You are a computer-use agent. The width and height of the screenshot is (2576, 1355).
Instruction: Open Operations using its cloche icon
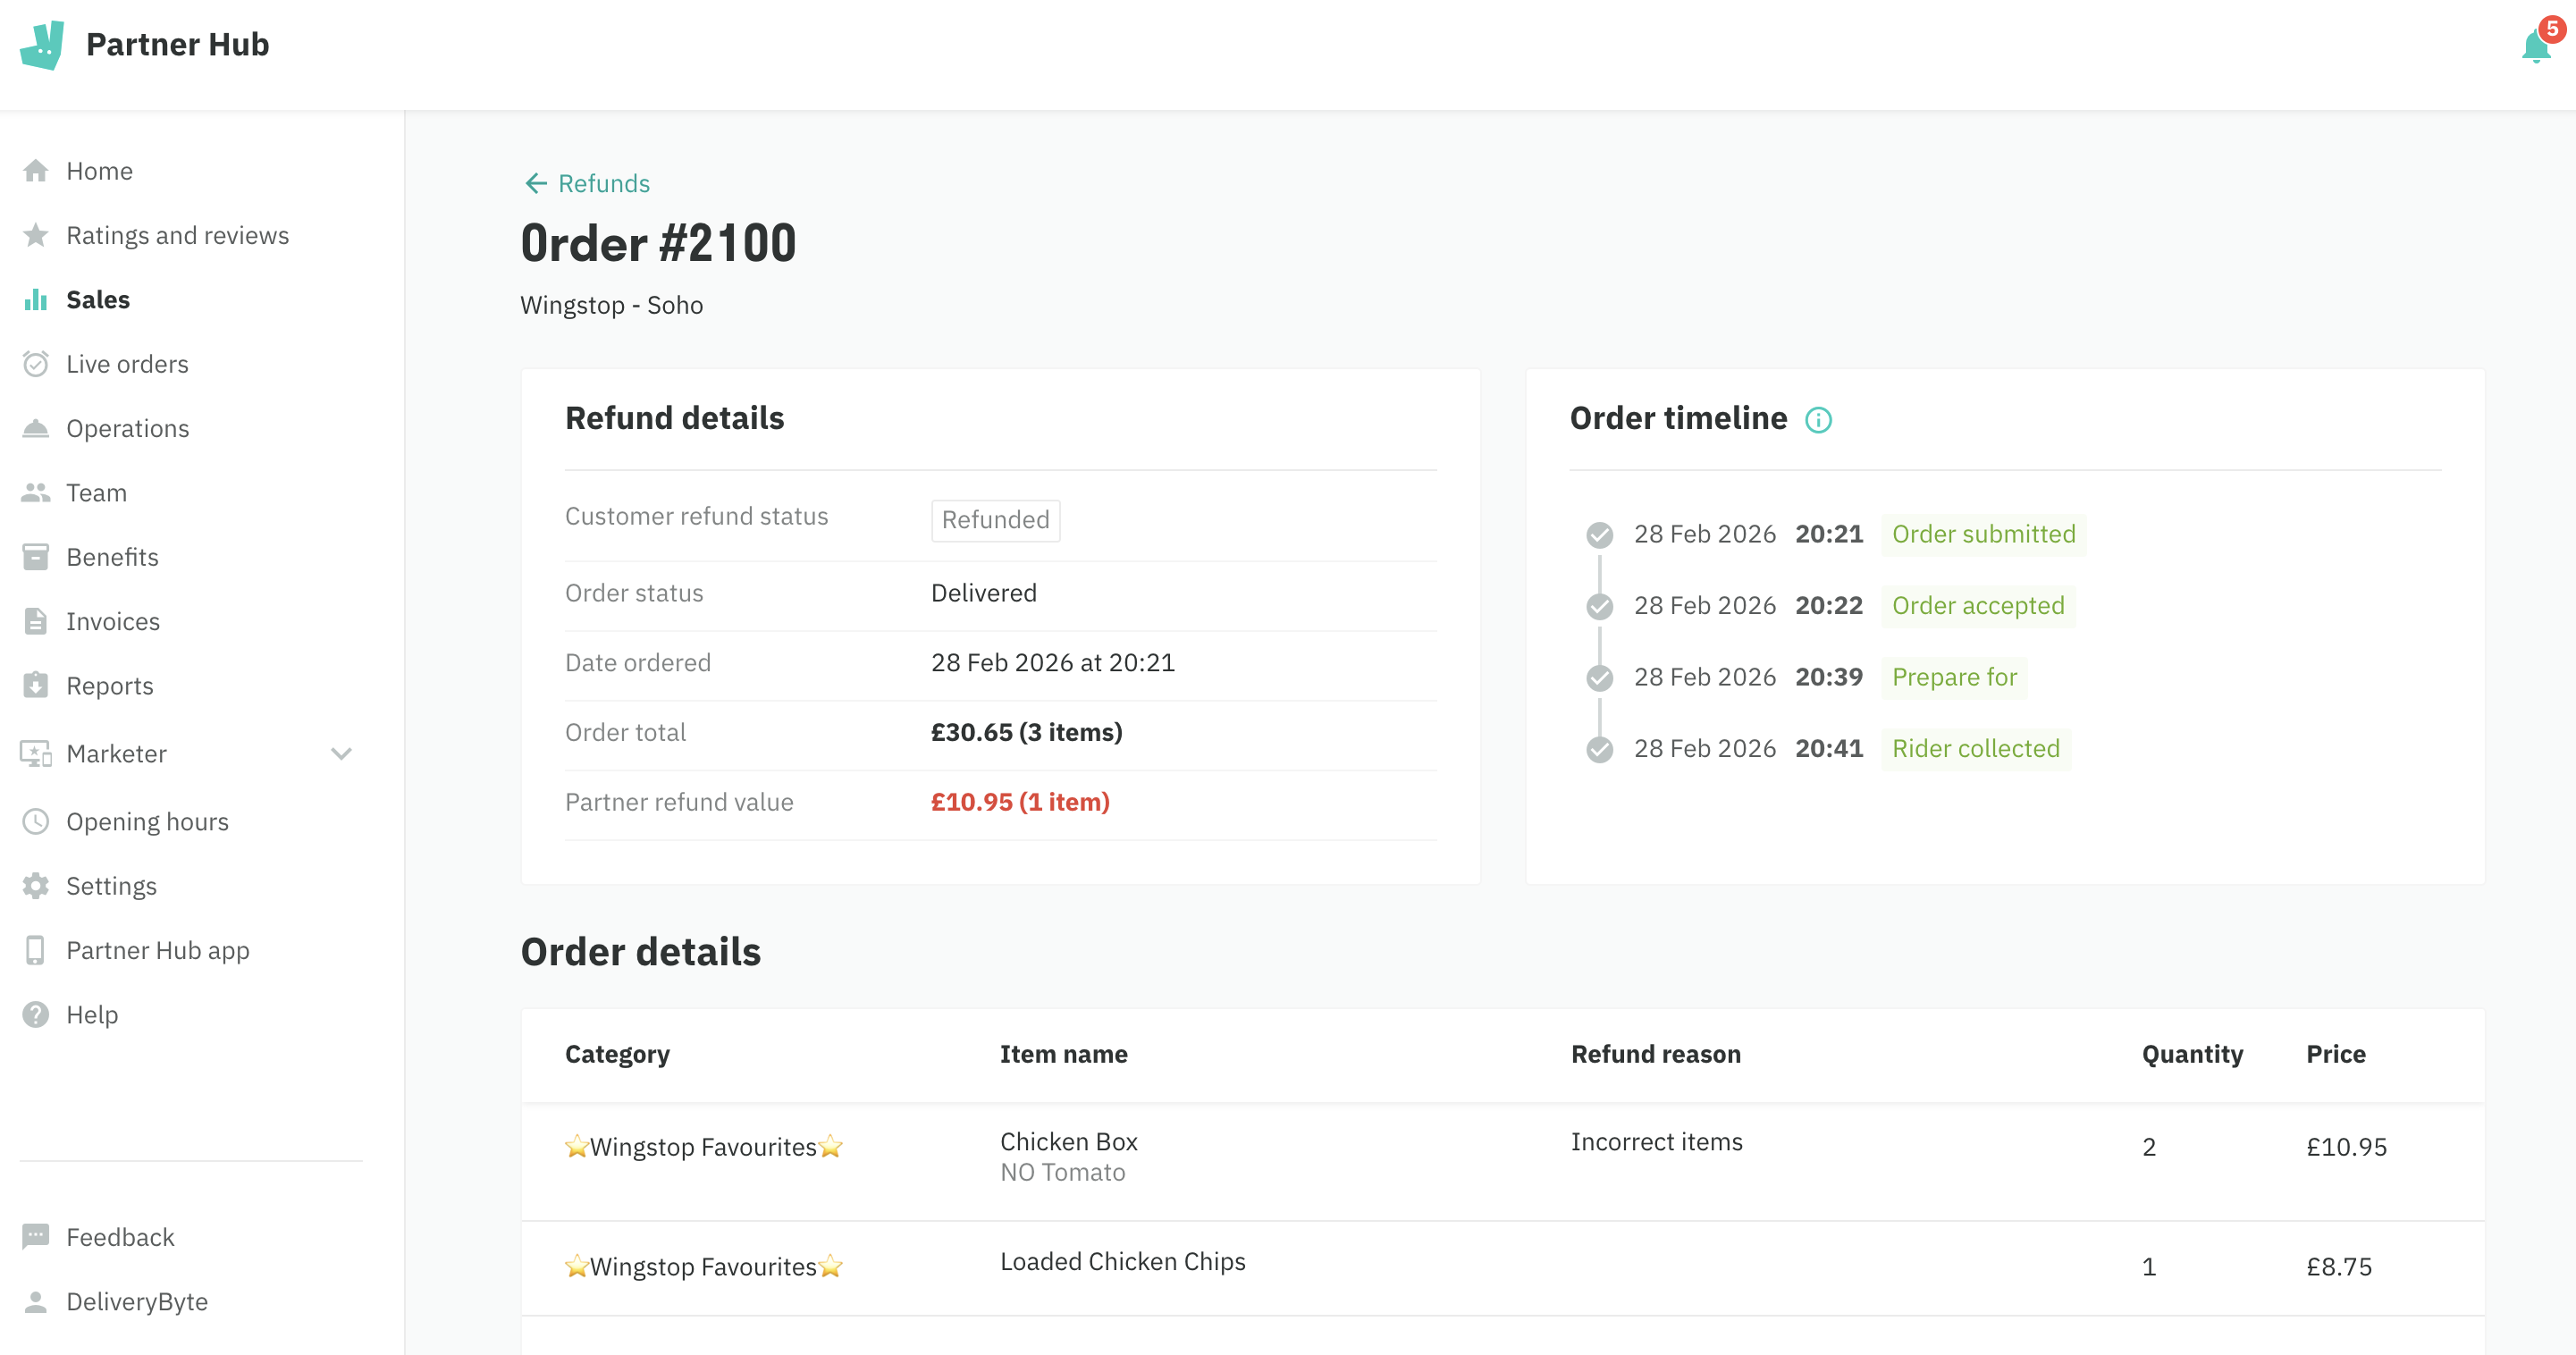36,428
